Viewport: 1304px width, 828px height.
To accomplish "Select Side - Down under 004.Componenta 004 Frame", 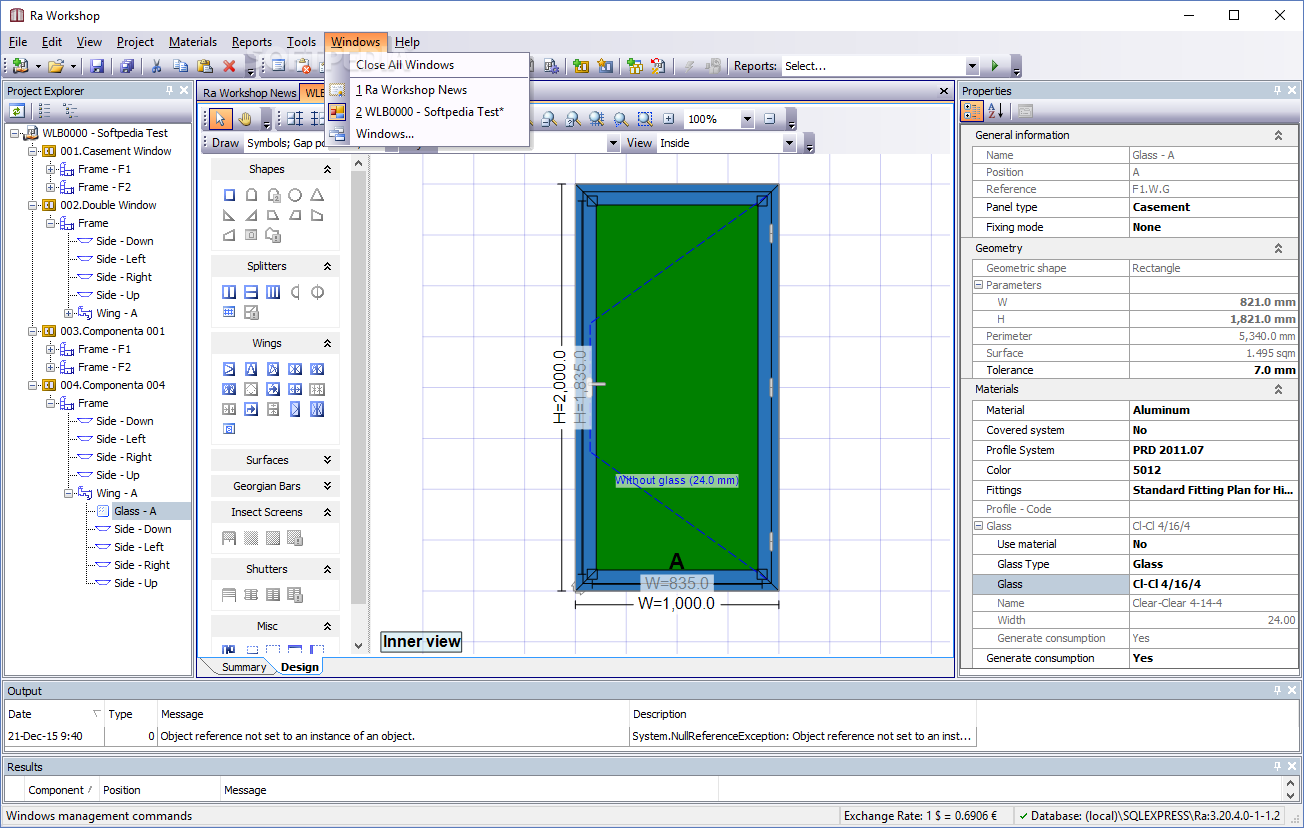I will (125, 421).
